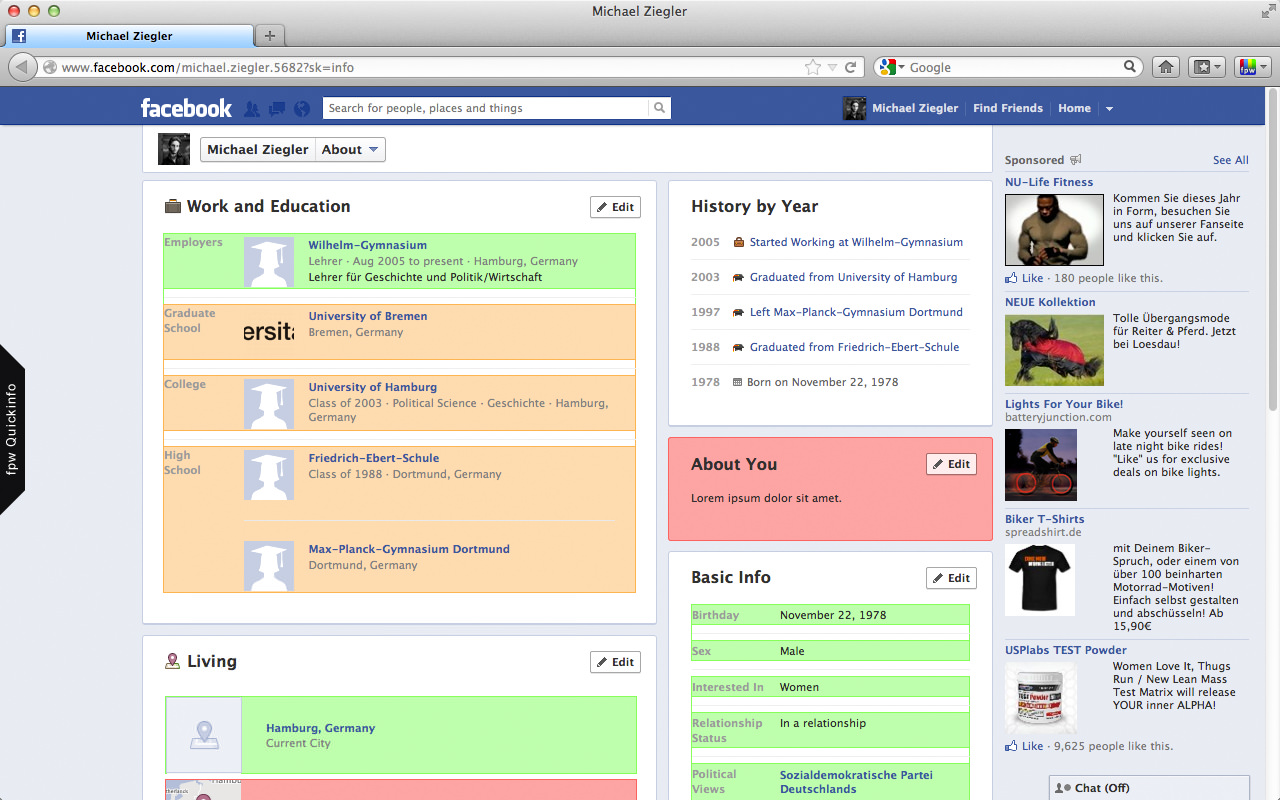This screenshot has height=800, width=1280.
Task: Open the Hamburg, Germany current city link
Action: tap(320, 728)
